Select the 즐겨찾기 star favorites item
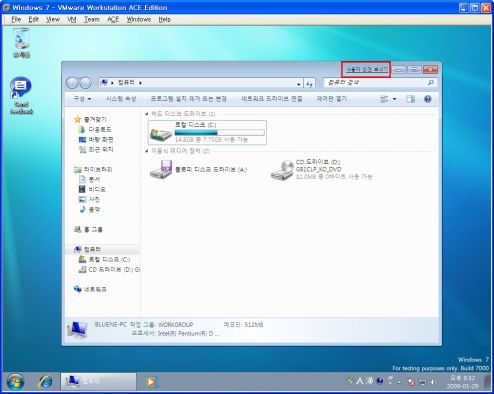The height and width of the screenshot is (394, 494). pyautogui.click(x=90, y=119)
